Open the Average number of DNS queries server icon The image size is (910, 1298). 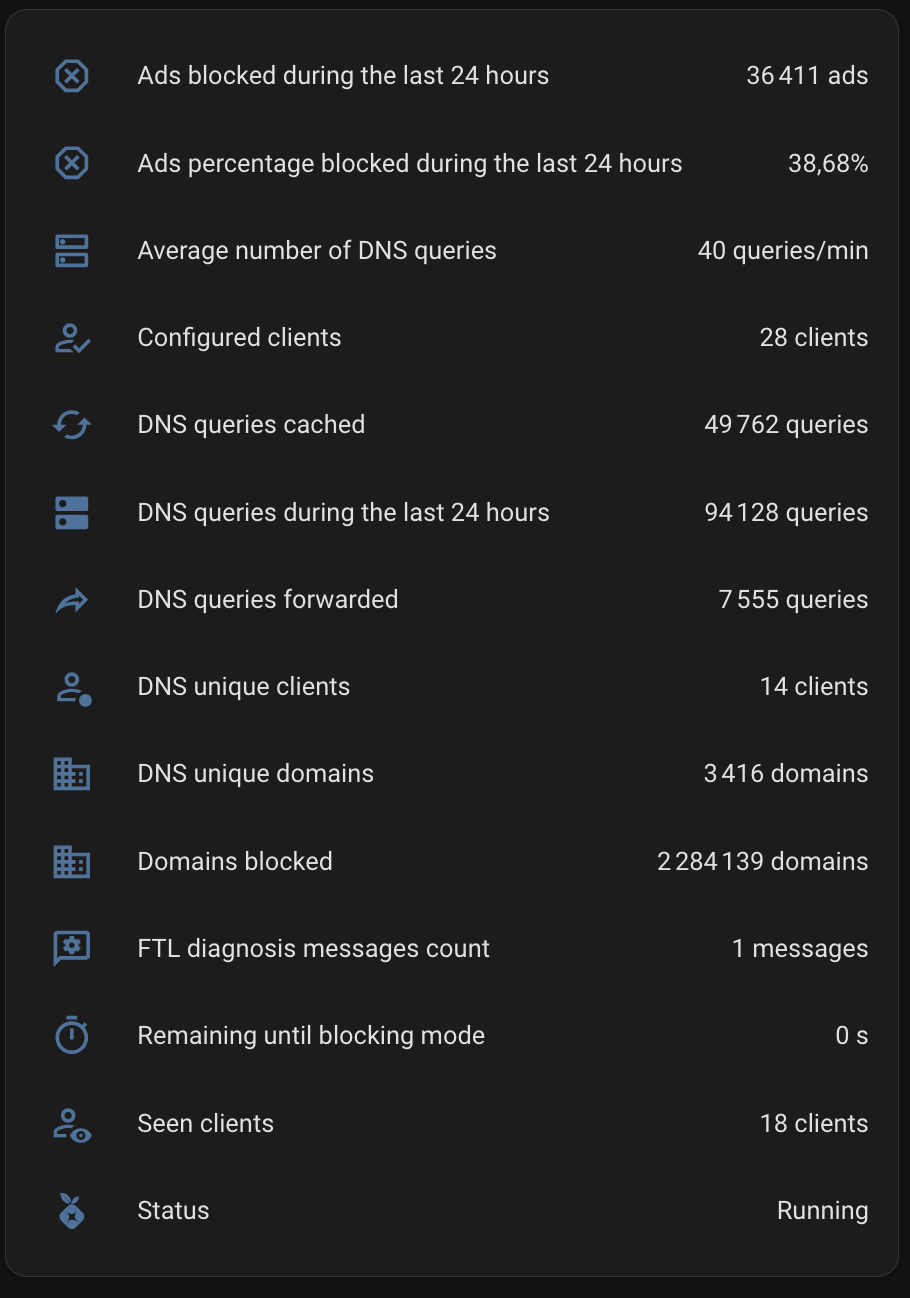coord(71,251)
